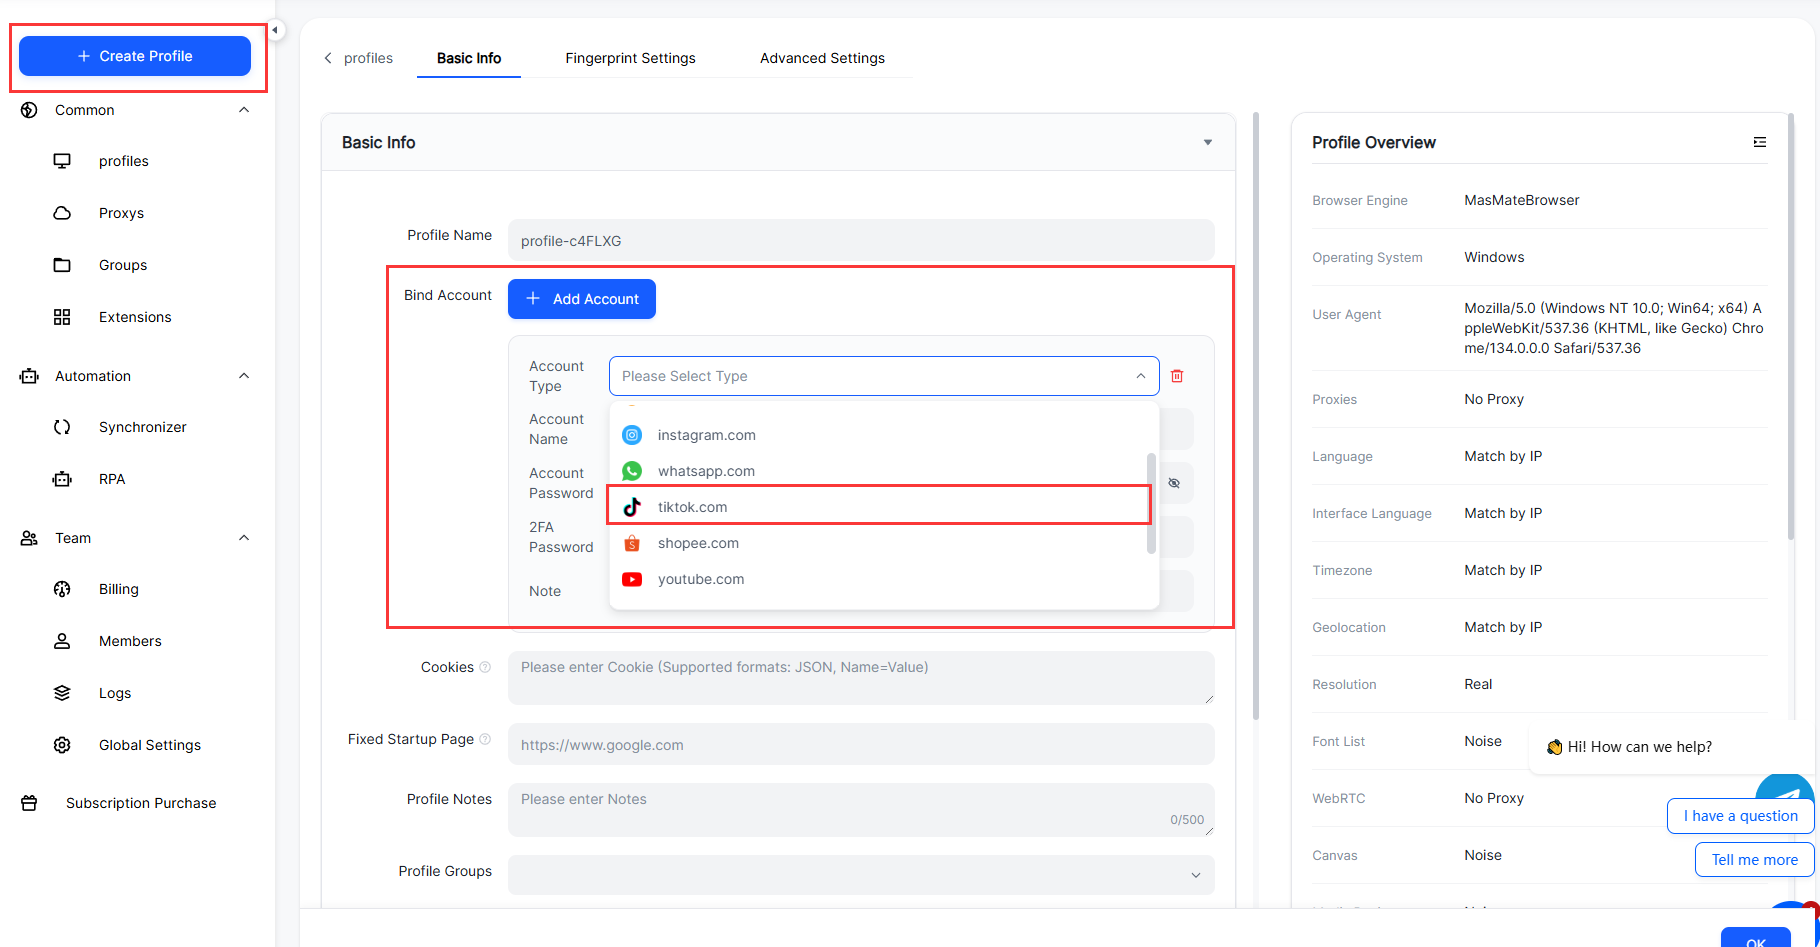
Task: Open Global Settings in sidebar
Action: pyautogui.click(x=149, y=745)
